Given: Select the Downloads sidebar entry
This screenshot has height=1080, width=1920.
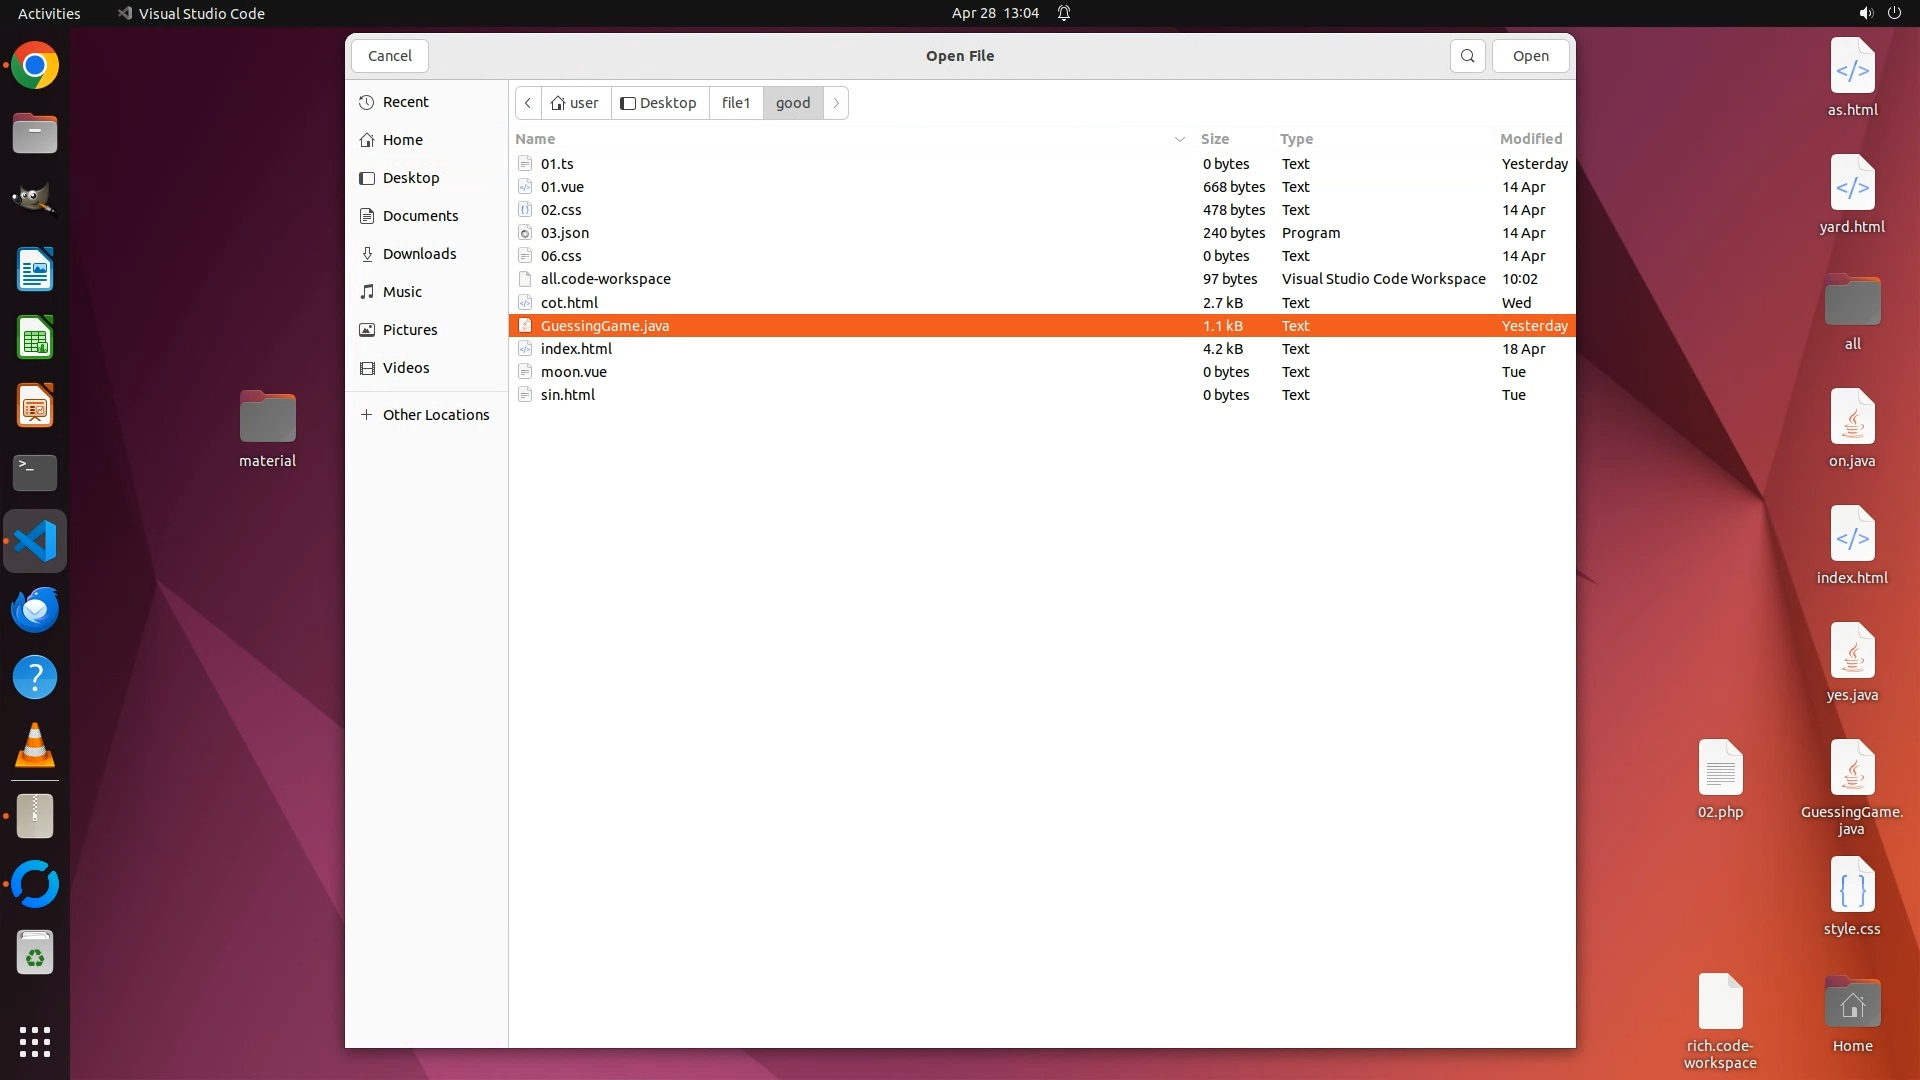Looking at the screenshot, I should (x=419, y=254).
